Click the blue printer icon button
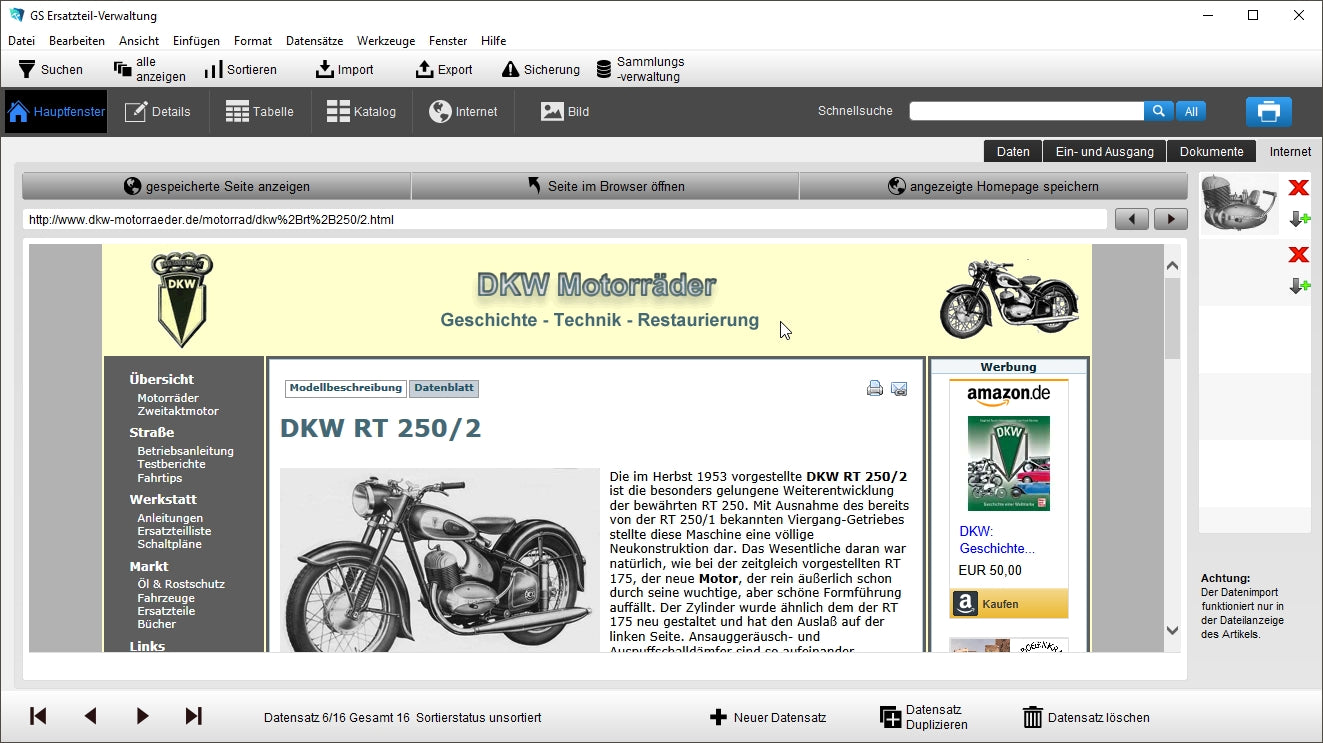Screen dimensions: 1323x743 click(x=1268, y=112)
